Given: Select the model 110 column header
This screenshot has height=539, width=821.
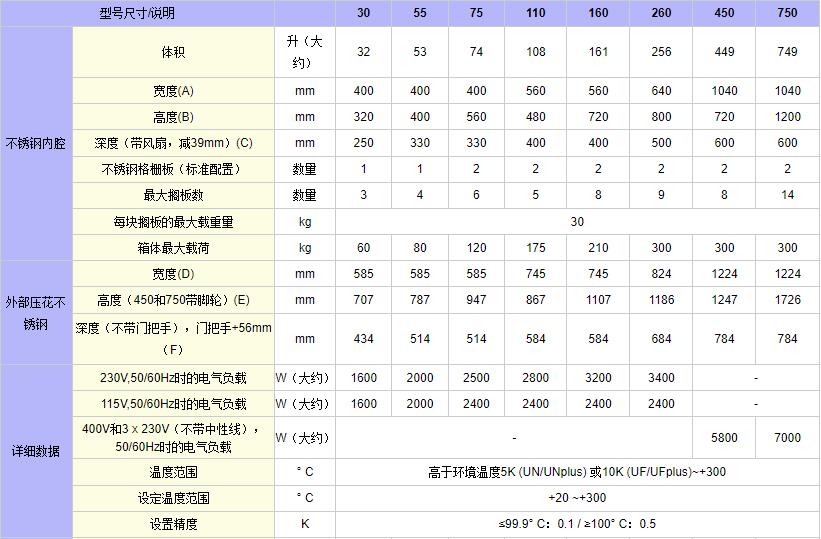Looking at the screenshot, I should [x=536, y=13].
